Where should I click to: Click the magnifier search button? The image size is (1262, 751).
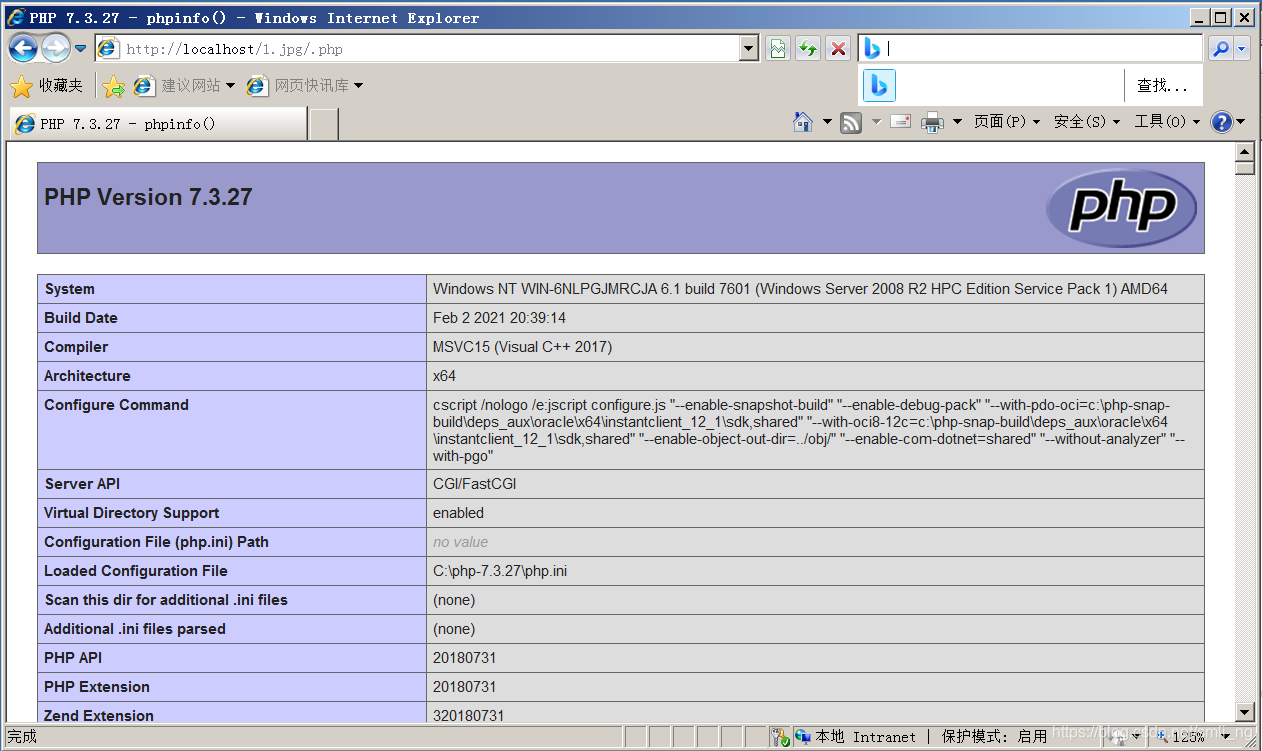(x=1220, y=48)
